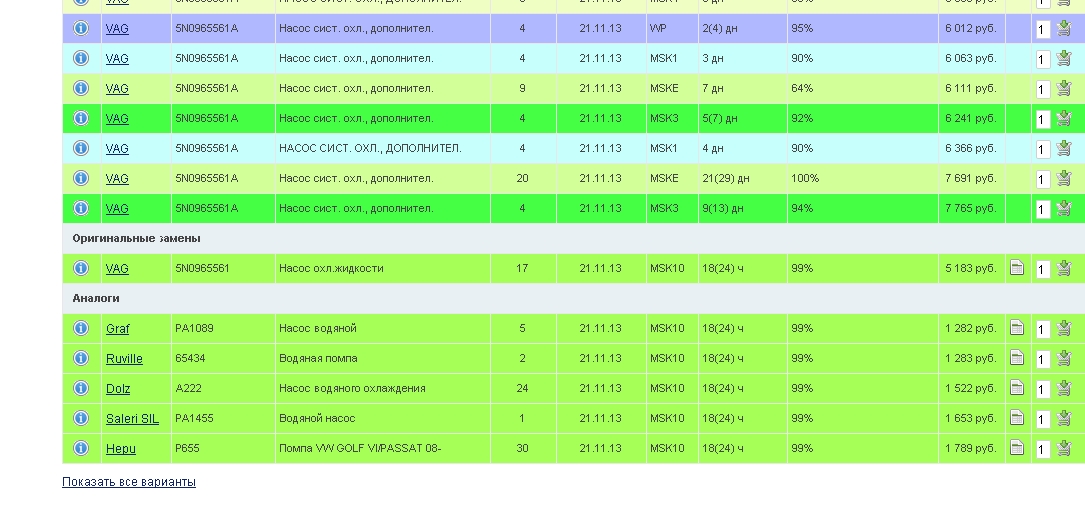
Task: Open document icon in the 5 183 руб. row
Action: coord(1016,267)
